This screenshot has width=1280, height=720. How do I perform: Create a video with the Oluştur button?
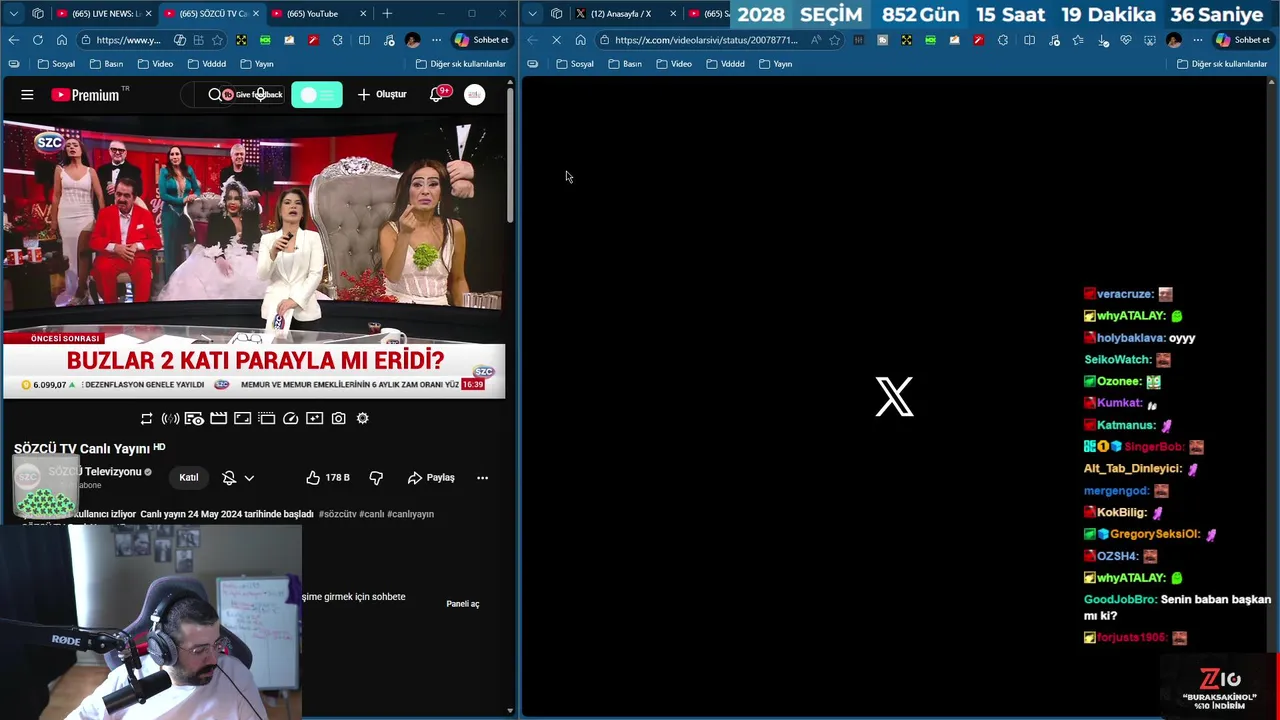382,94
